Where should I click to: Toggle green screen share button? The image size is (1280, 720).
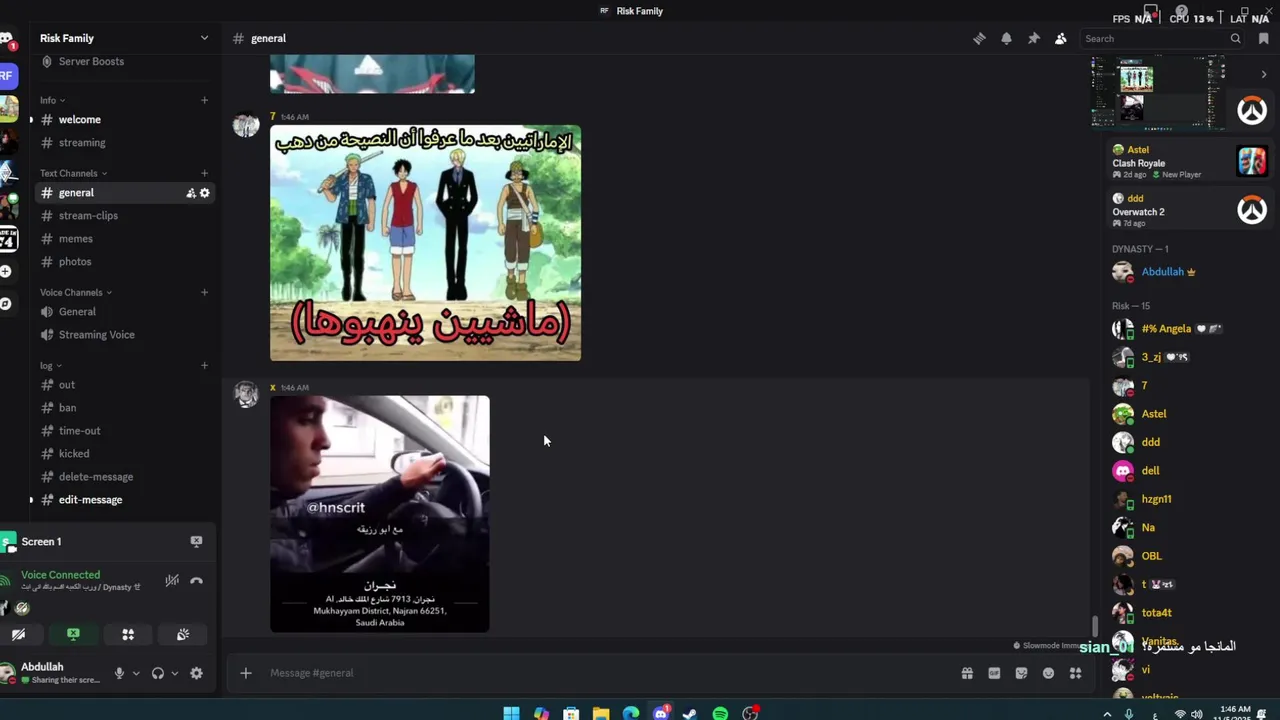click(73, 634)
